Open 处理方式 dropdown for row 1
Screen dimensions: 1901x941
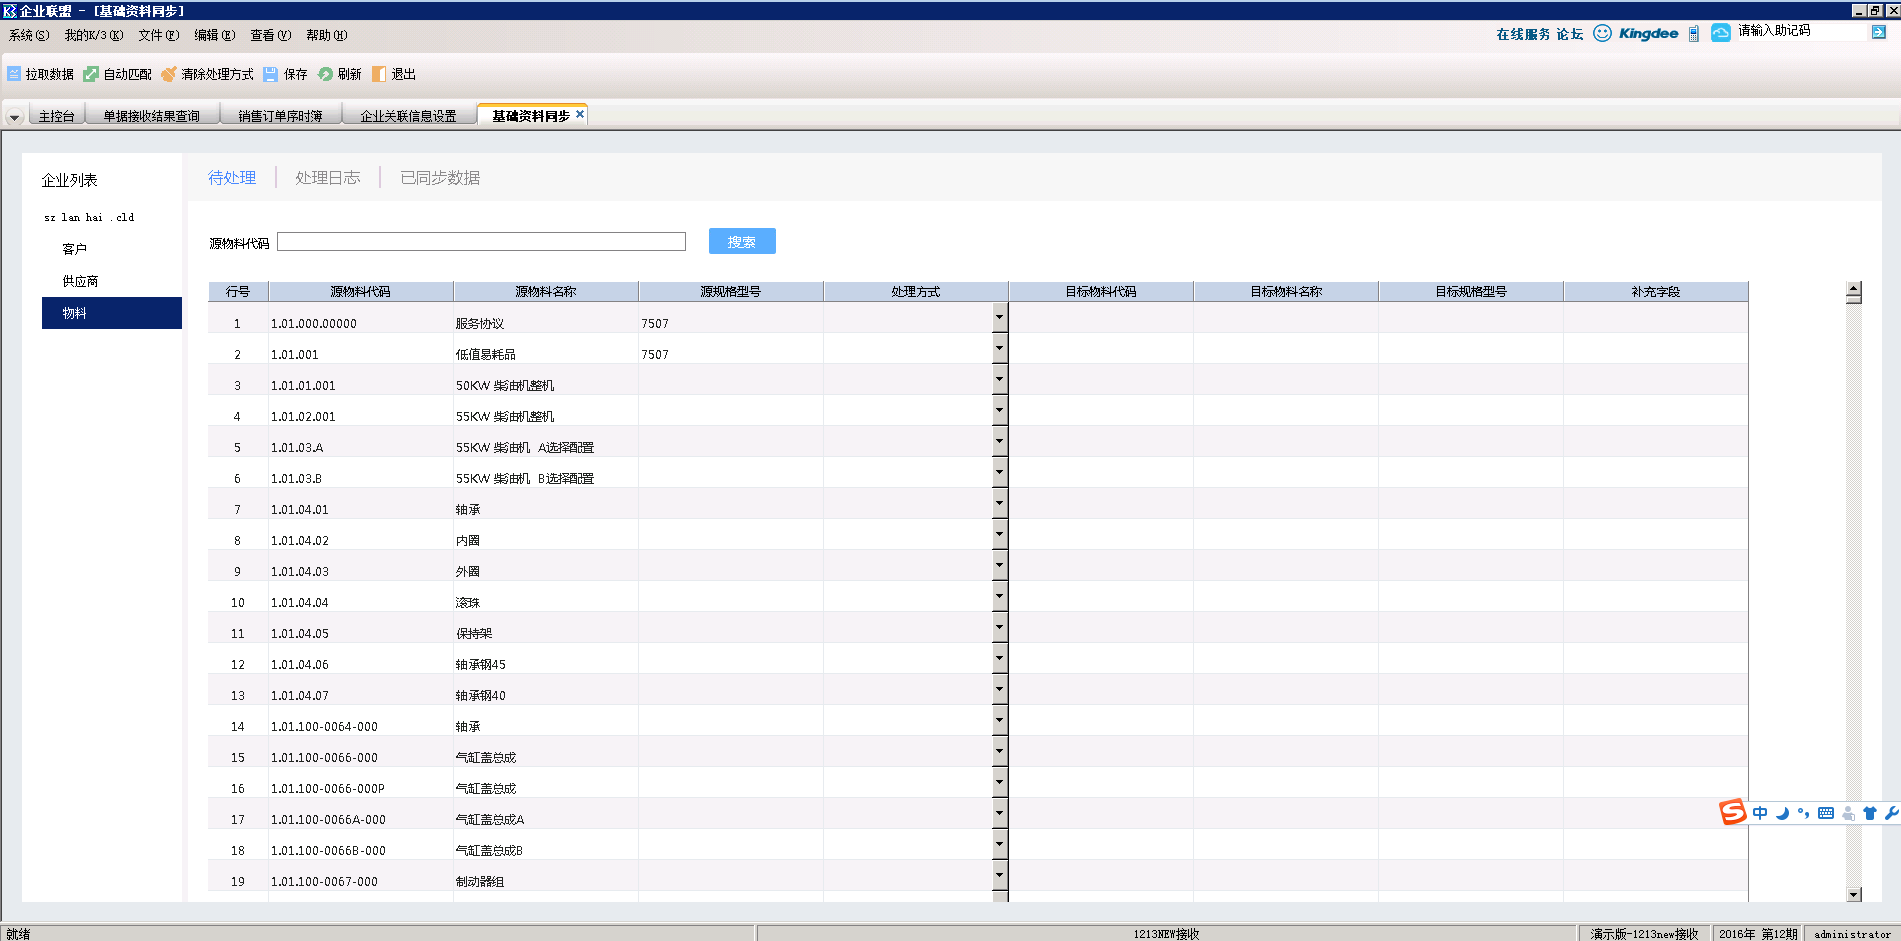[x=999, y=318]
